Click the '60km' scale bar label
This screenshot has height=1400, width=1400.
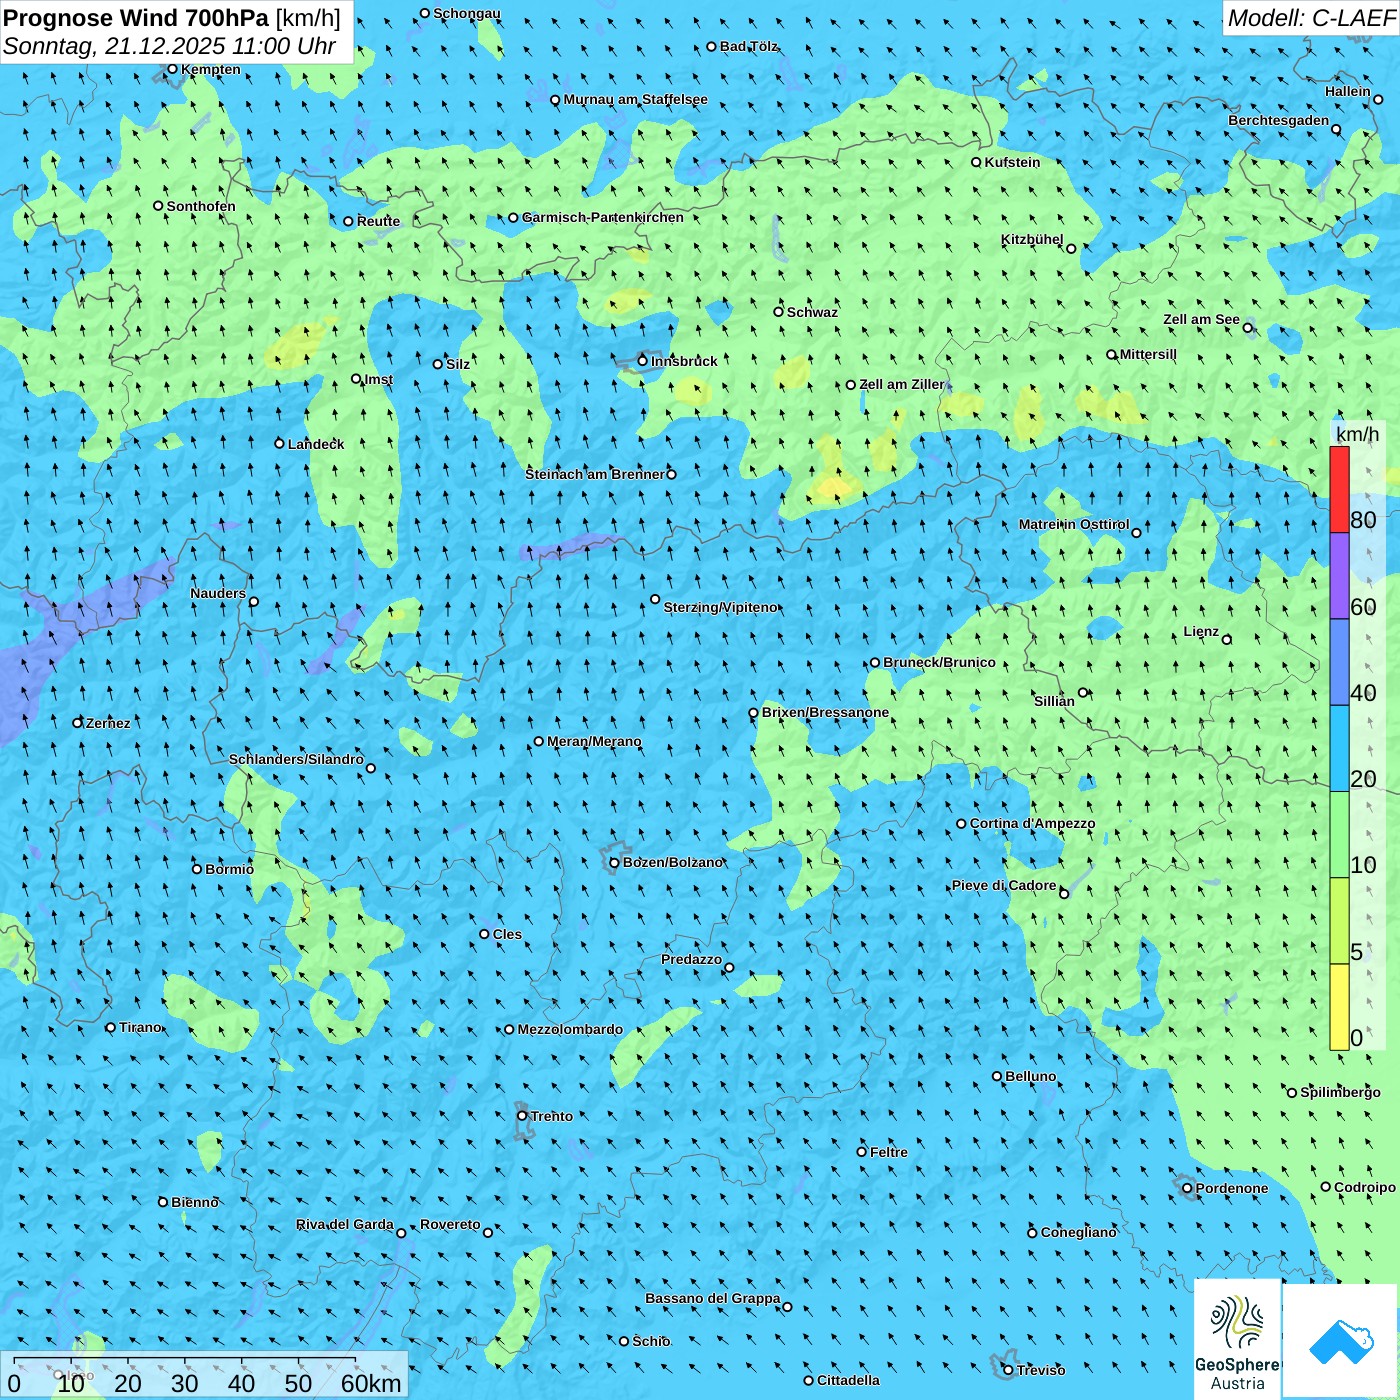coord(371,1383)
